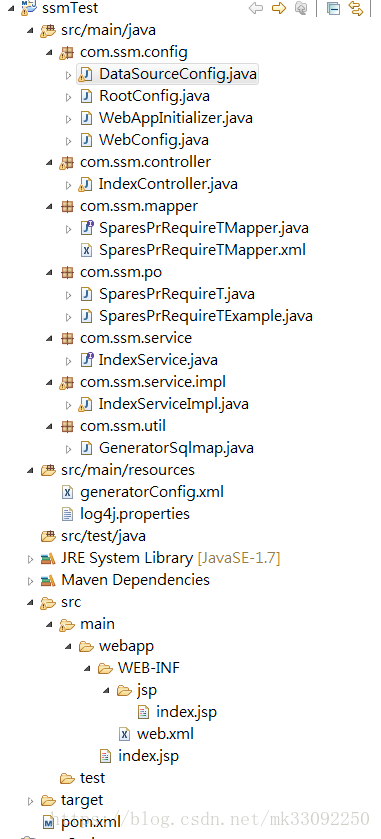Select index.jsp inside the jsp folder
The height and width of the screenshot is (839, 381).
(x=186, y=712)
